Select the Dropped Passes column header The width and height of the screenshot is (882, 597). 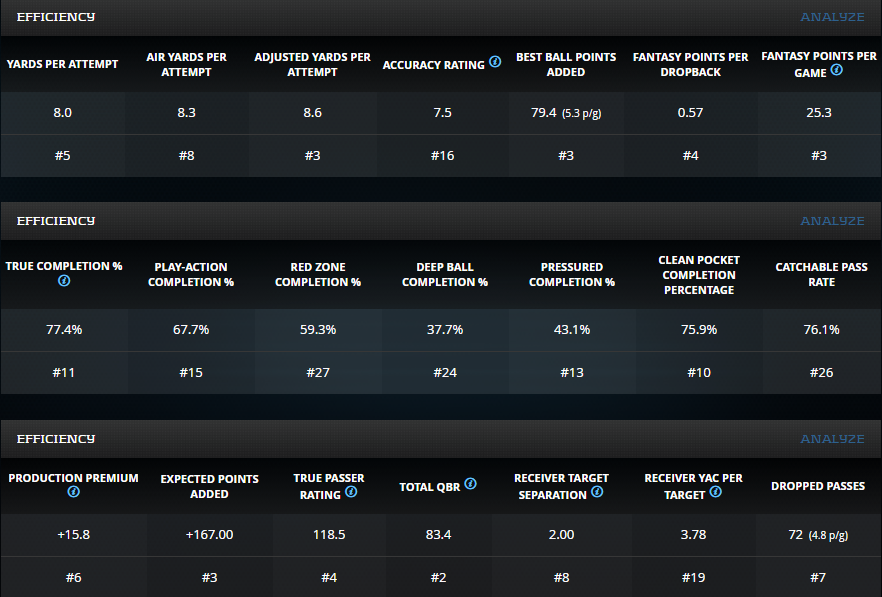click(x=818, y=486)
